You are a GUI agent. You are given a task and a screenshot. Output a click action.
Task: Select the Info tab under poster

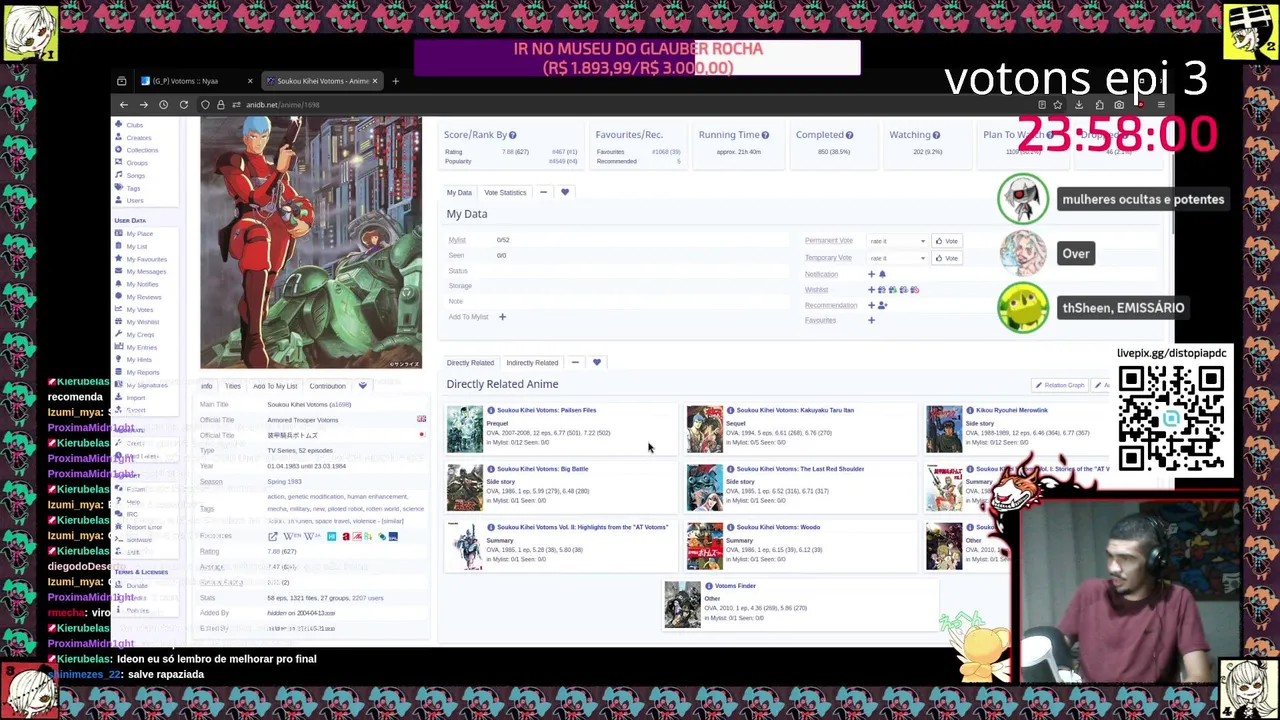[206, 386]
